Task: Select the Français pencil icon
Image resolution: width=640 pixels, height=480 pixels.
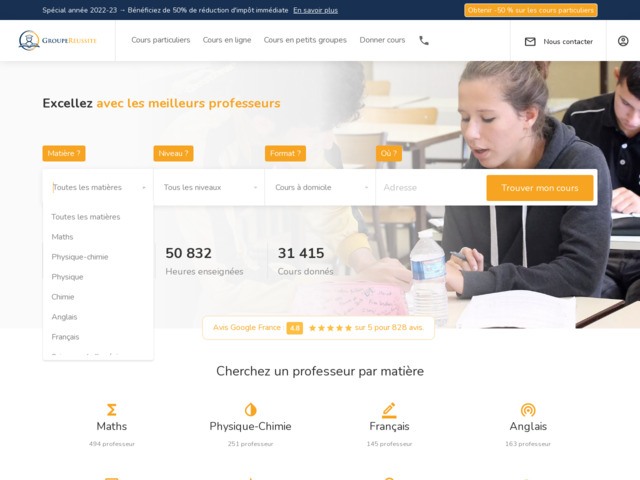Action: 389,410
